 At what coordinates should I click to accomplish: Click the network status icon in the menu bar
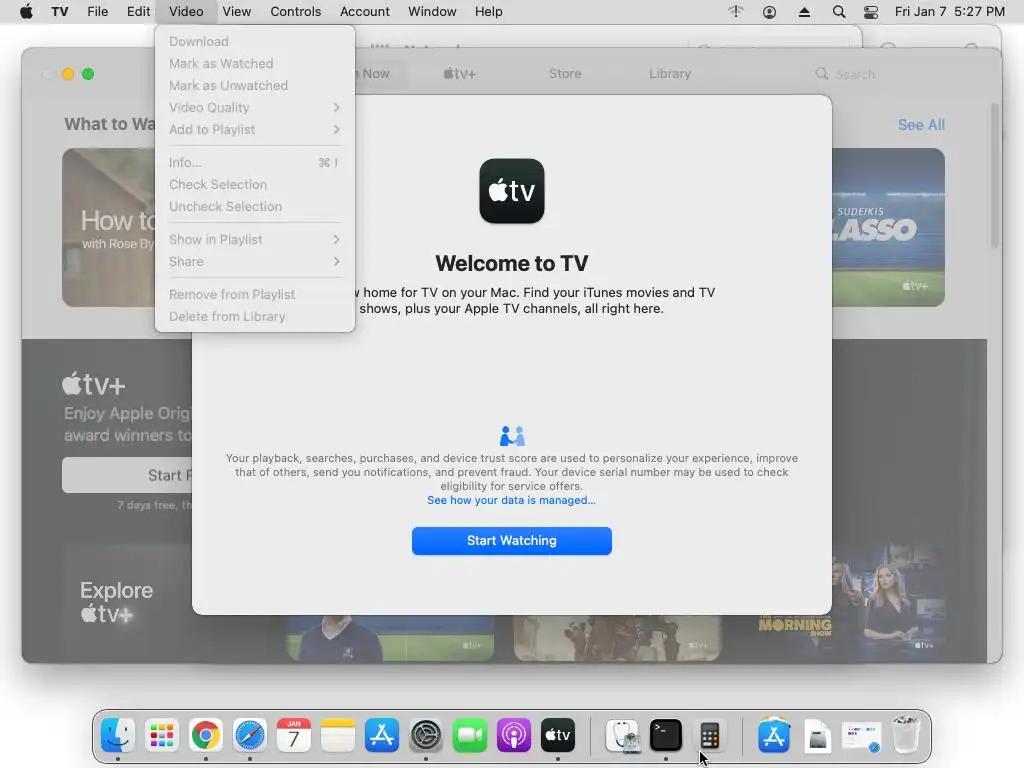[736, 12]
